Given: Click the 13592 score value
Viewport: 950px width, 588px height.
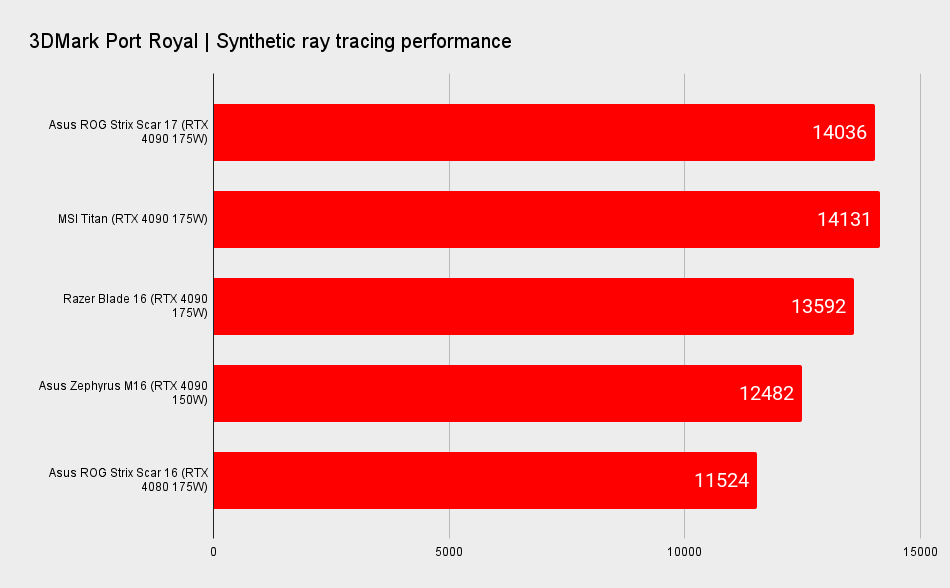Looking at the screenshot, I should 819,306.
